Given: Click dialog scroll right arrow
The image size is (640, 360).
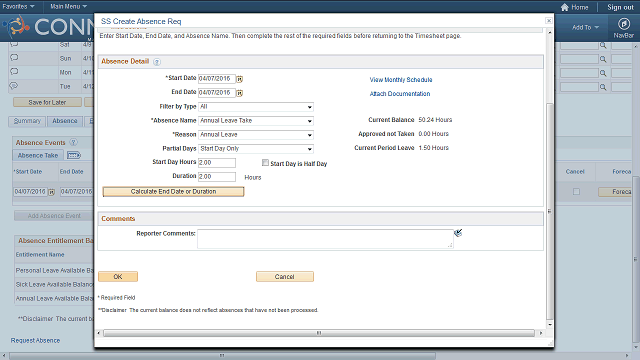Looking at the screenshot, I should pyautogui.click(x=541, y=333).
